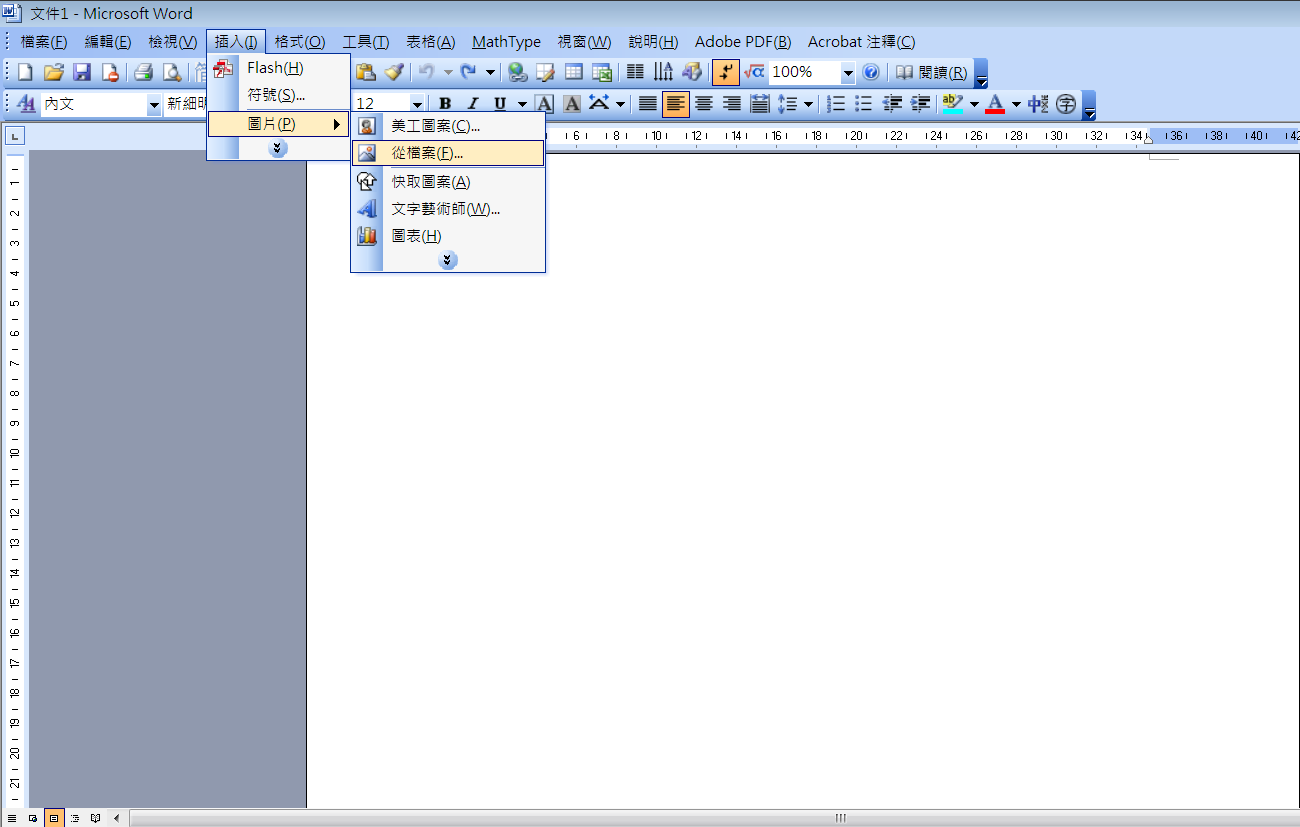The image size is (1300, 827).
Task: Toggle character shading
Action: (x=572, y=103)
